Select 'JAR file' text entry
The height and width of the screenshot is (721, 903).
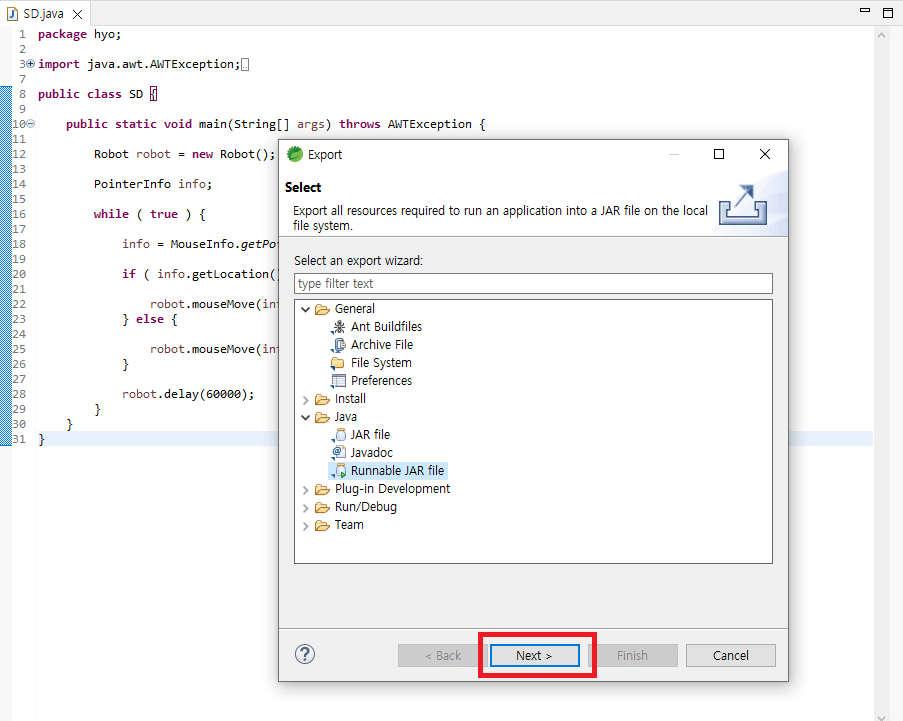pyautogui.click(x=370, y=435)
